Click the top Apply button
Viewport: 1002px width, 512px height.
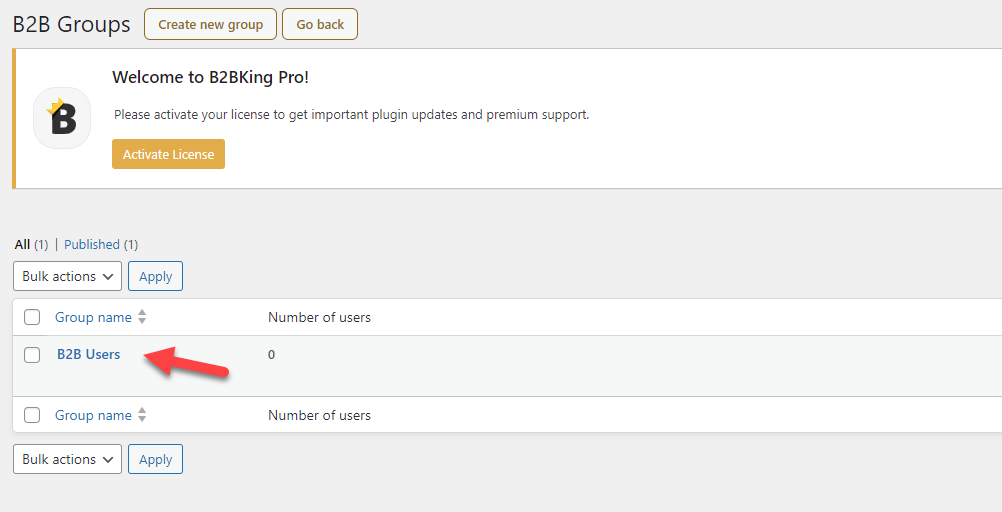pyautogui.click(x=155, y=276)
